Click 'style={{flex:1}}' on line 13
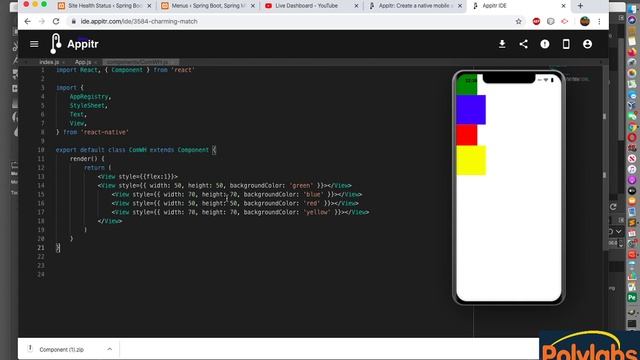 147,177
